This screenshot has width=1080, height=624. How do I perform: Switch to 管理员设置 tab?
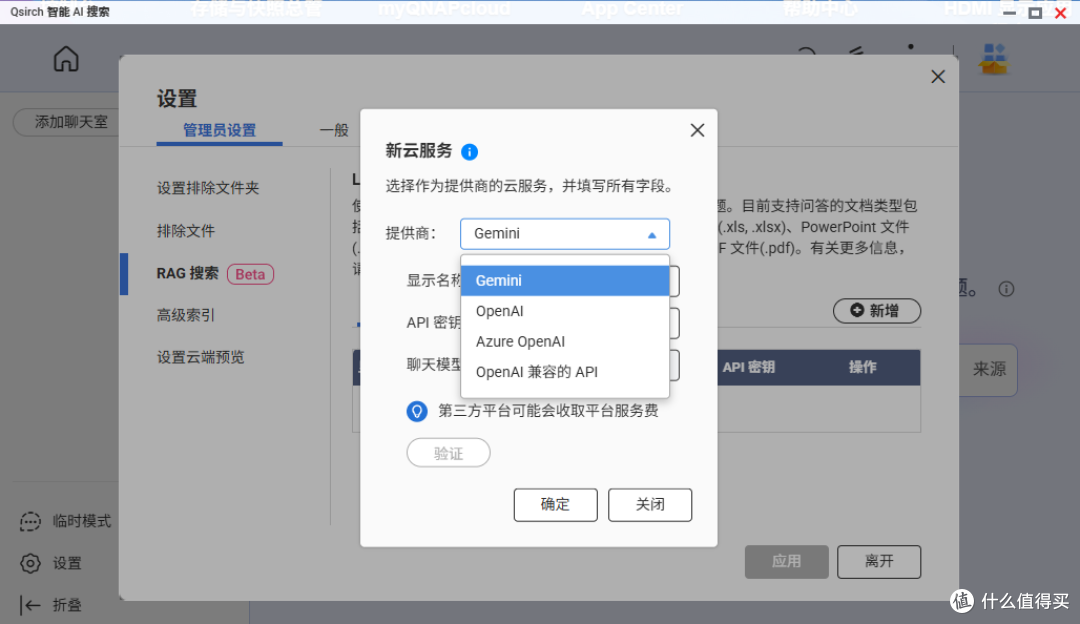click(219, 129)
